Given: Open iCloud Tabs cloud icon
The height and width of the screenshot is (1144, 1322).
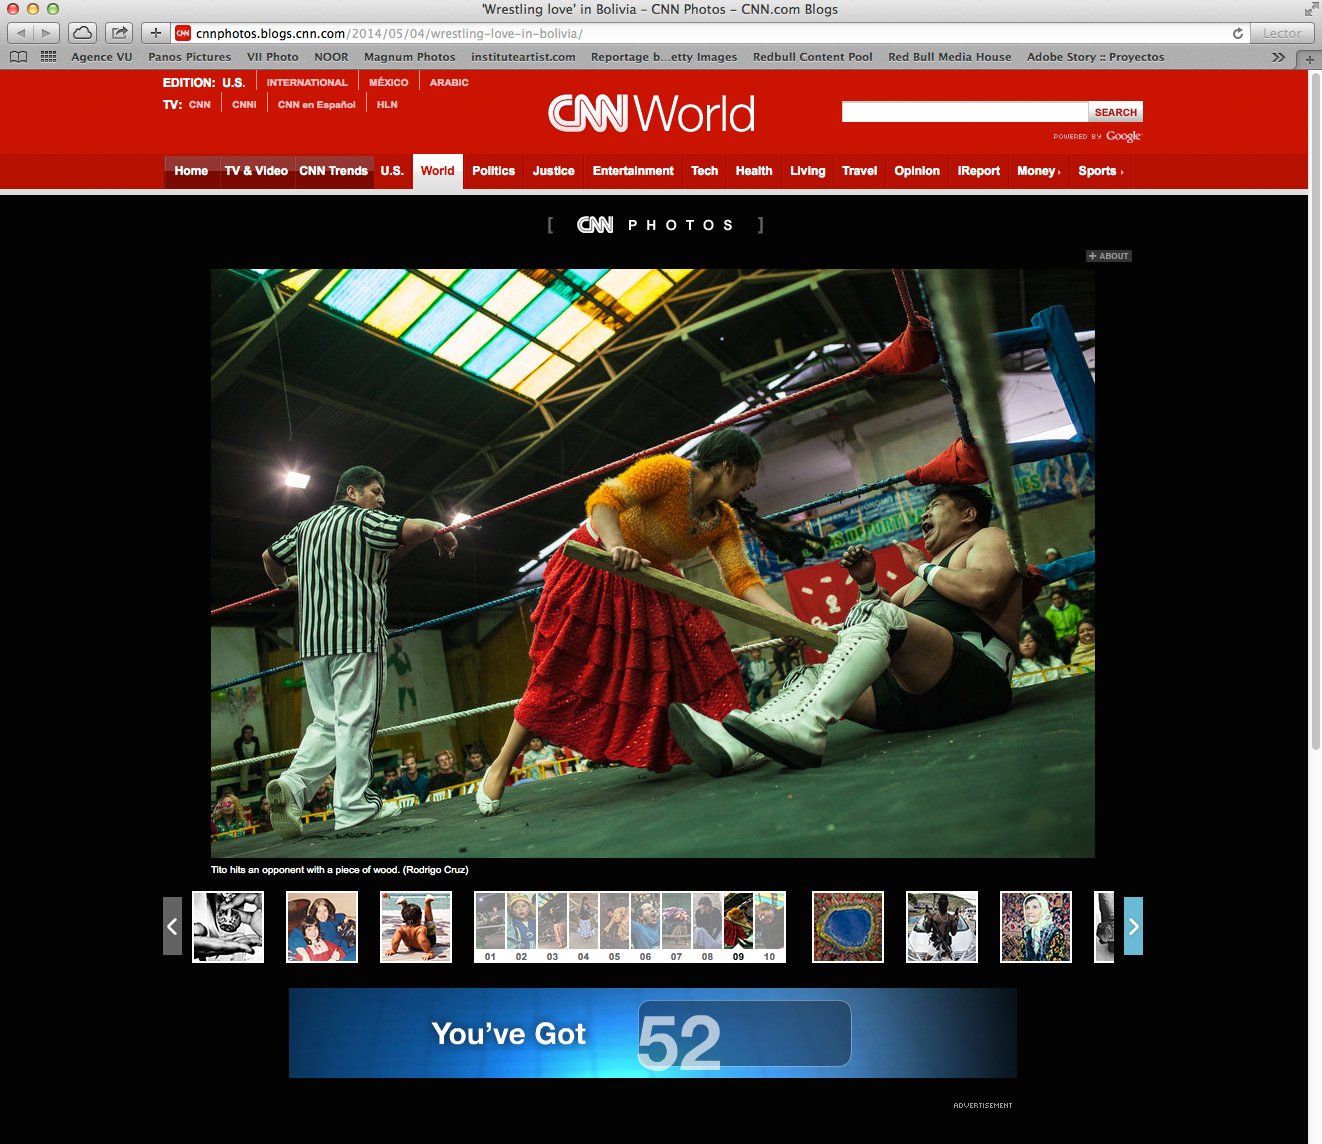Looking at the screenshot, I should tap(83, 33).
